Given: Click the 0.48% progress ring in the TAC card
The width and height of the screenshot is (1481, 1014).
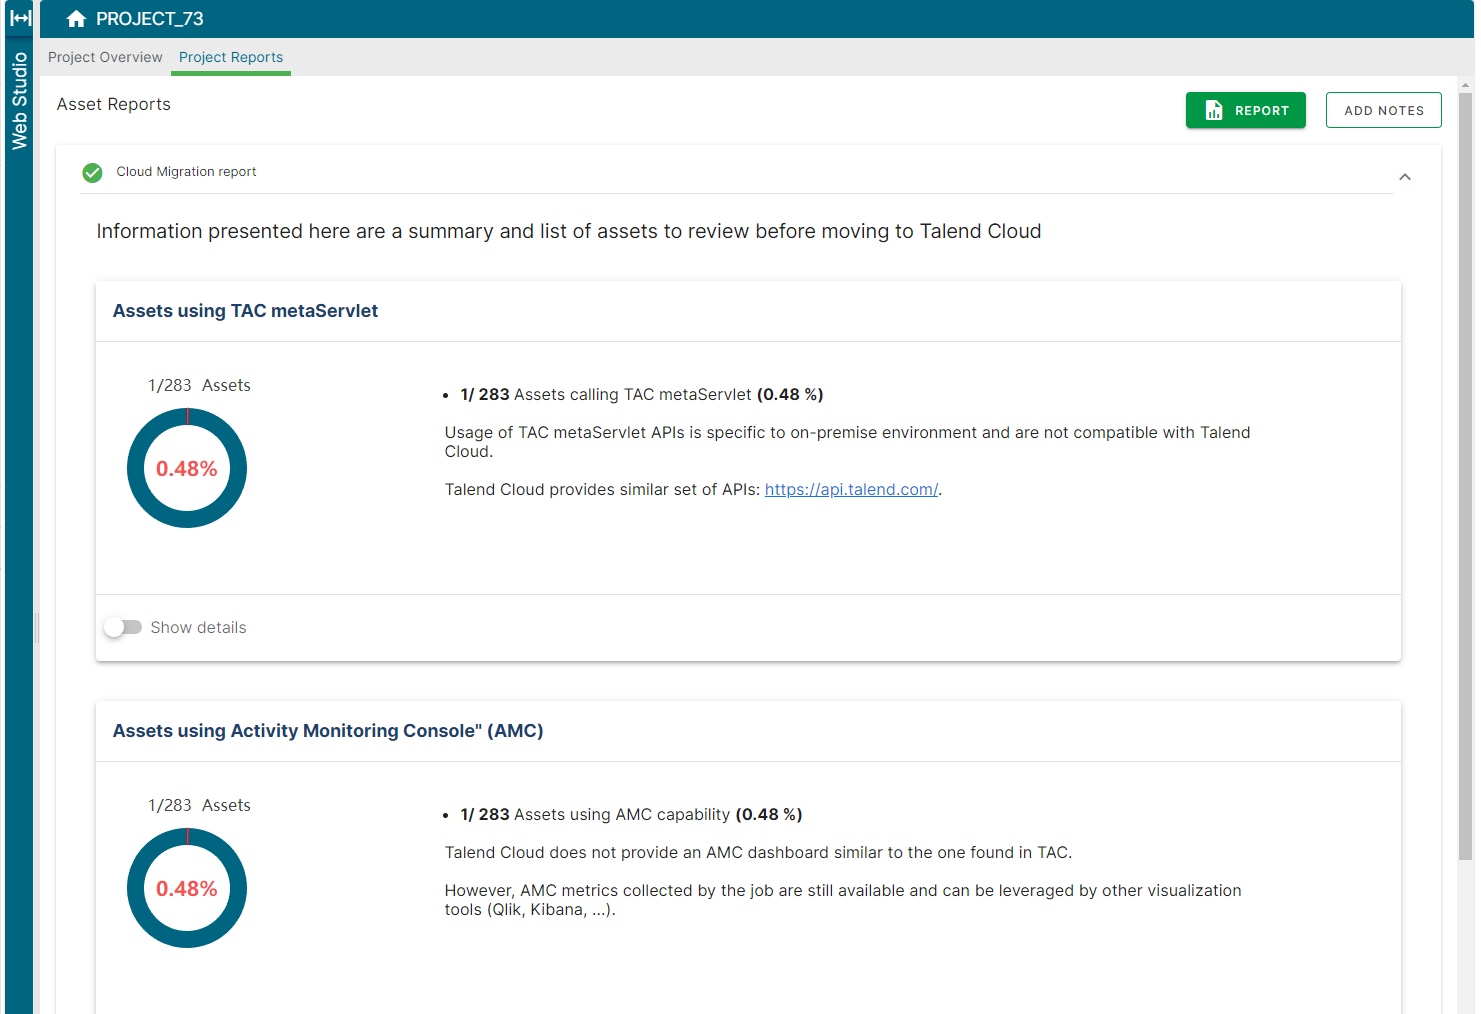Looking at the screenshot, I should 187,468.
